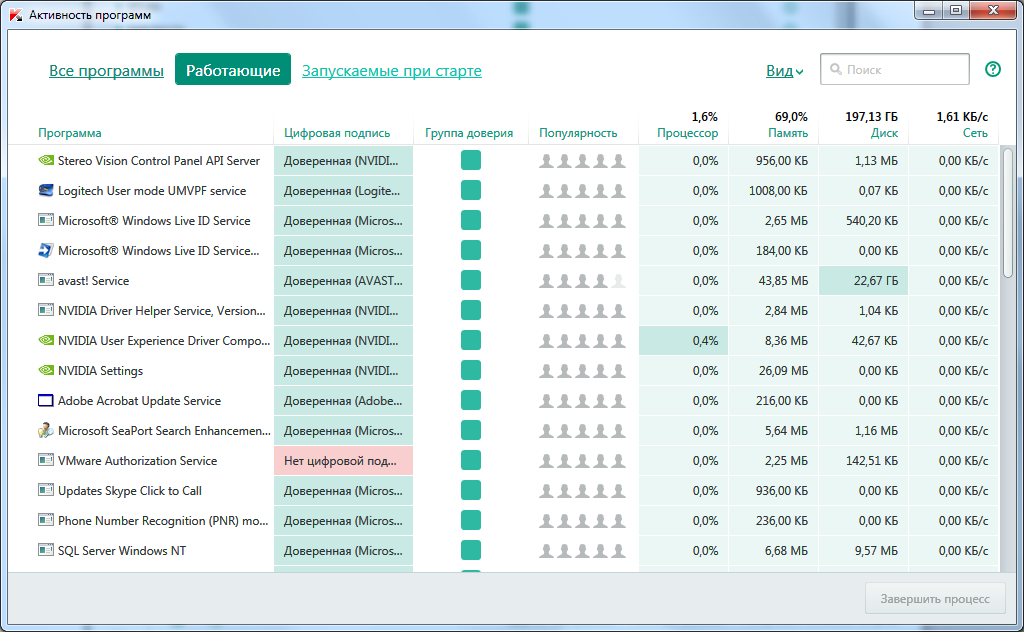Click the green help question mark icon

992,69
